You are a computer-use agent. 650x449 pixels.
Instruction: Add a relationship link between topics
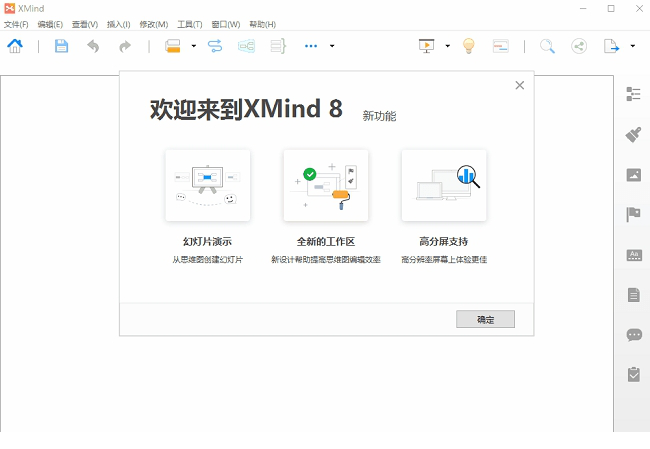[x=215, y=46]
